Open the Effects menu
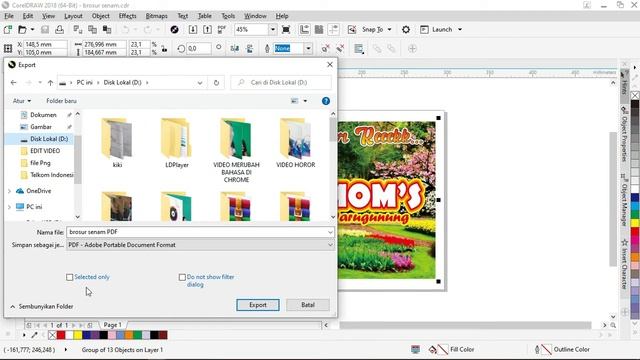 click(127, 16)
